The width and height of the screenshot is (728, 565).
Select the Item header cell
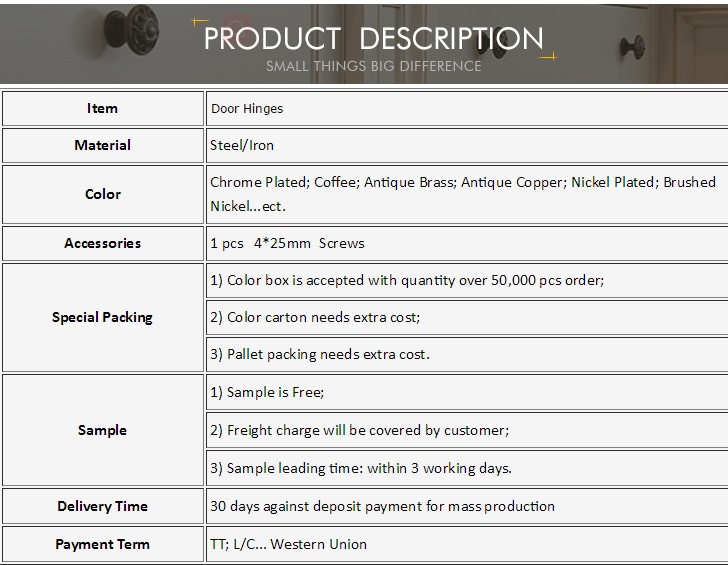coord(103,109)
